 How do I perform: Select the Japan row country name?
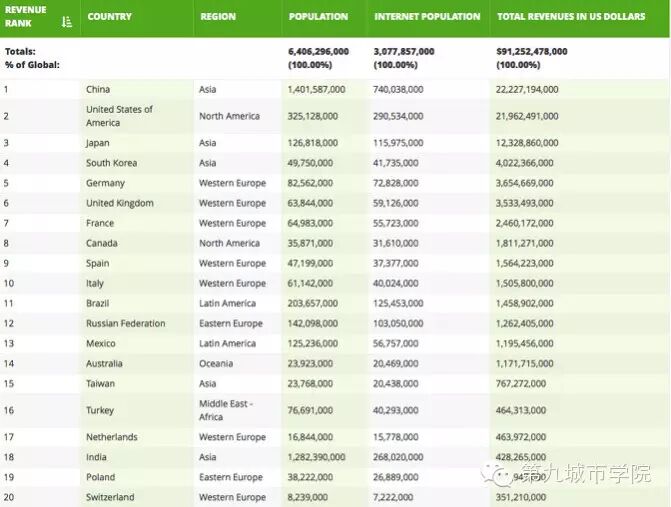[x=99, y=143]
